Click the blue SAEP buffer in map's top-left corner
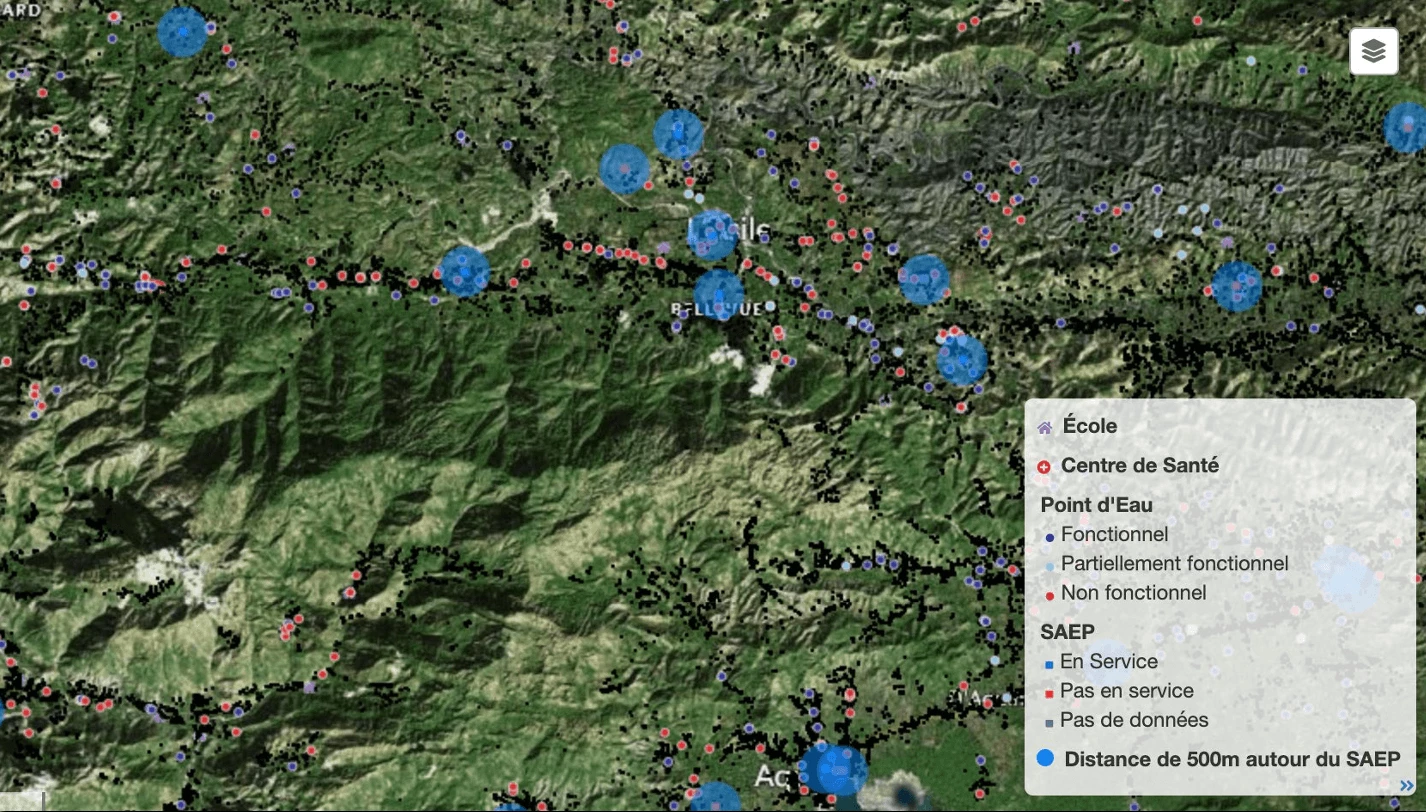The image size is (1426, 812). (183, 32)
